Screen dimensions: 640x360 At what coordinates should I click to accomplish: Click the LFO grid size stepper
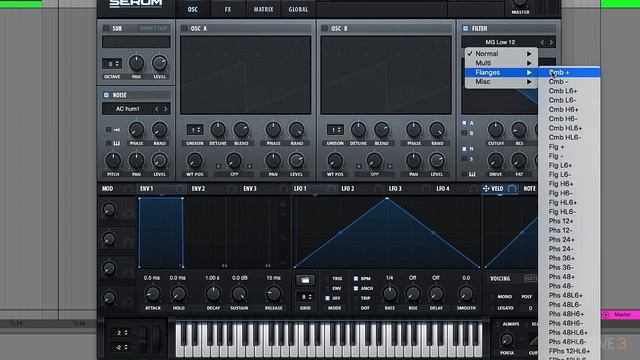[x=305, y=297]
